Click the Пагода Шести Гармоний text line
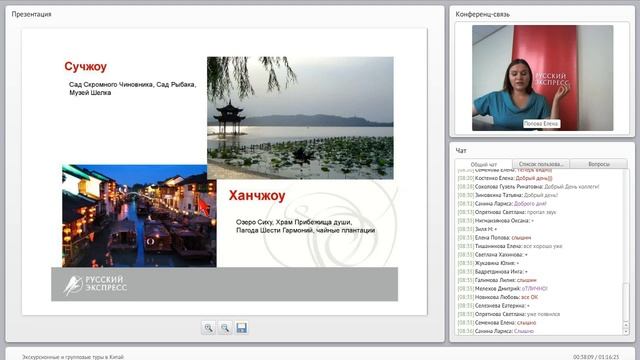Viewport: 640px width, 360px height. 305,230
